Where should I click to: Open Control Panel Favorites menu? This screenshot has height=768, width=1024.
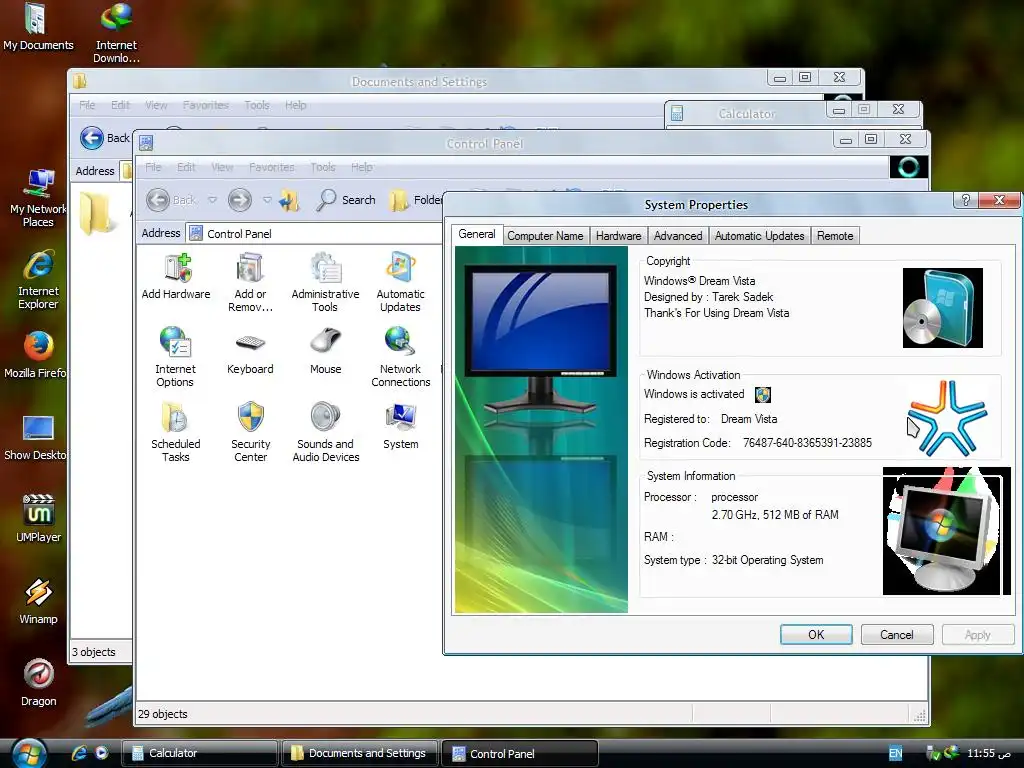coord(272,167)
